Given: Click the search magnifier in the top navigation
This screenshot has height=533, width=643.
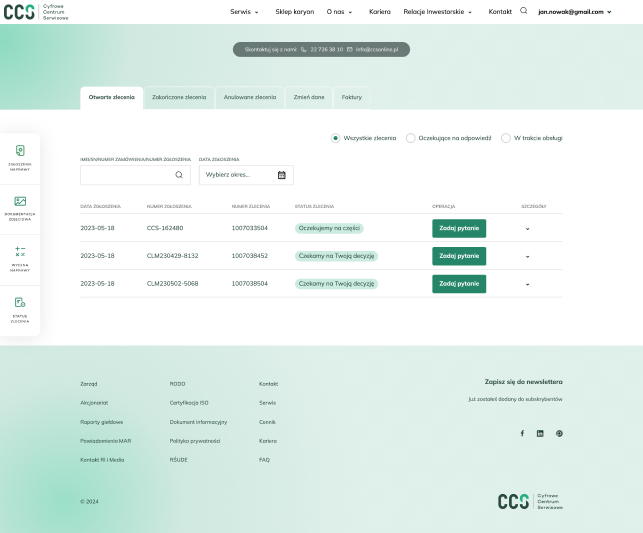Looking at the screenshot, I should [523, 11].
